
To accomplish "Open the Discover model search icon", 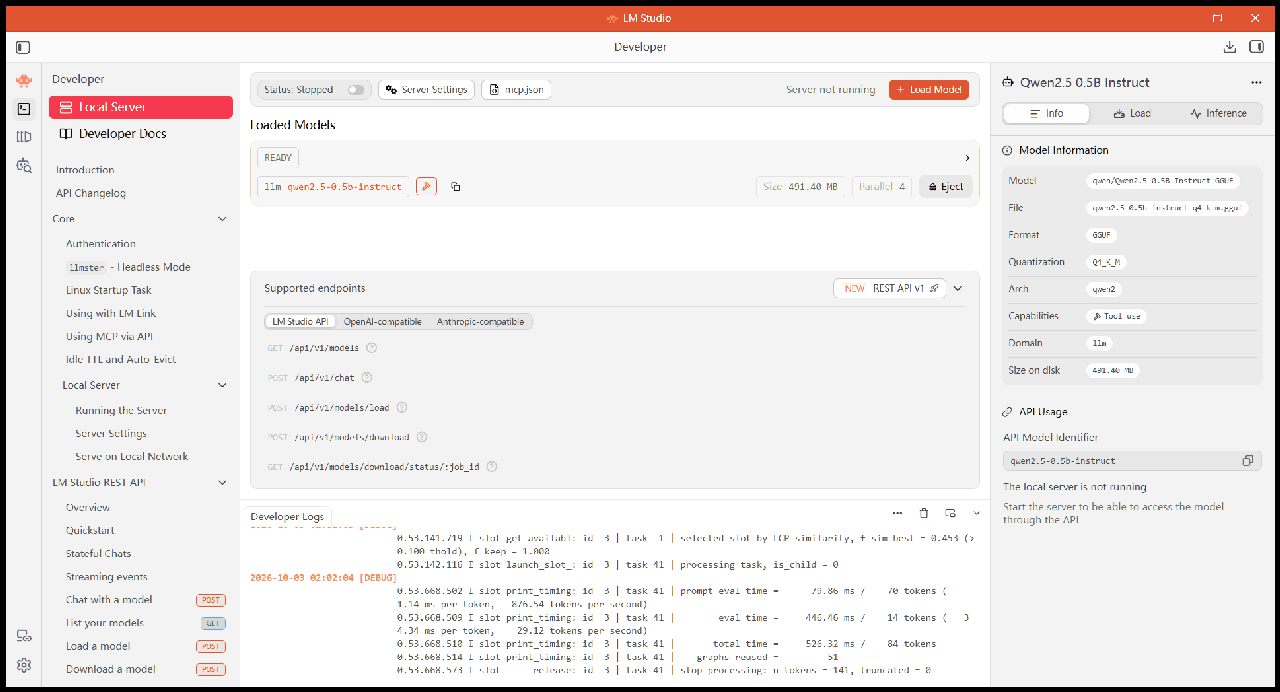I will (24, 165).
